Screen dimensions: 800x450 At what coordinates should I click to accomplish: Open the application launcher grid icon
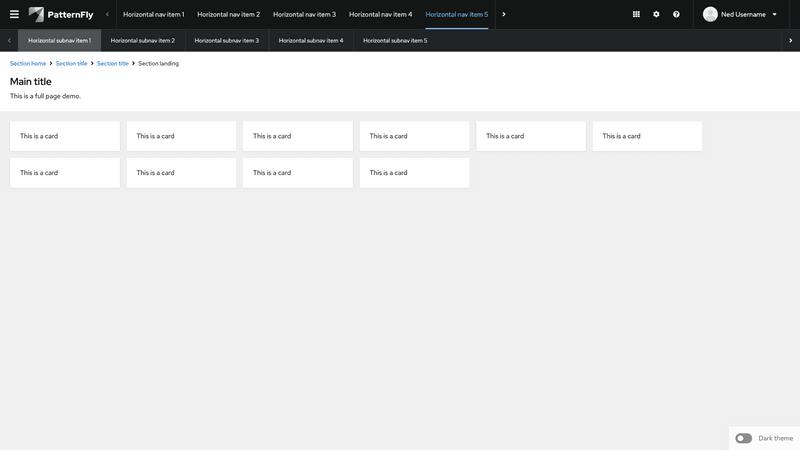637,14
